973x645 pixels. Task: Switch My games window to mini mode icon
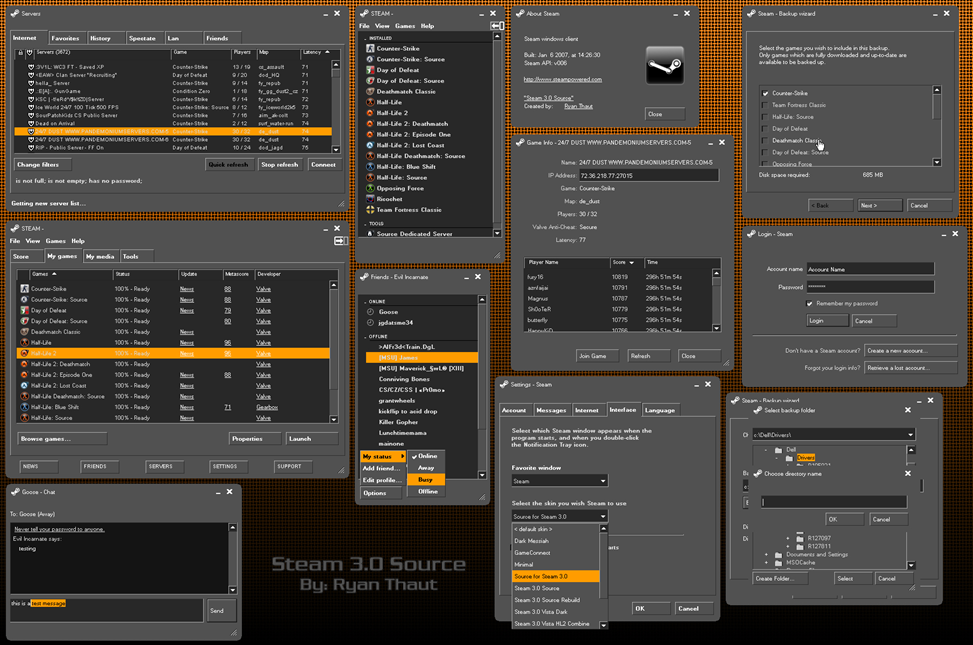pyautogui.click(x=341, y=241)
